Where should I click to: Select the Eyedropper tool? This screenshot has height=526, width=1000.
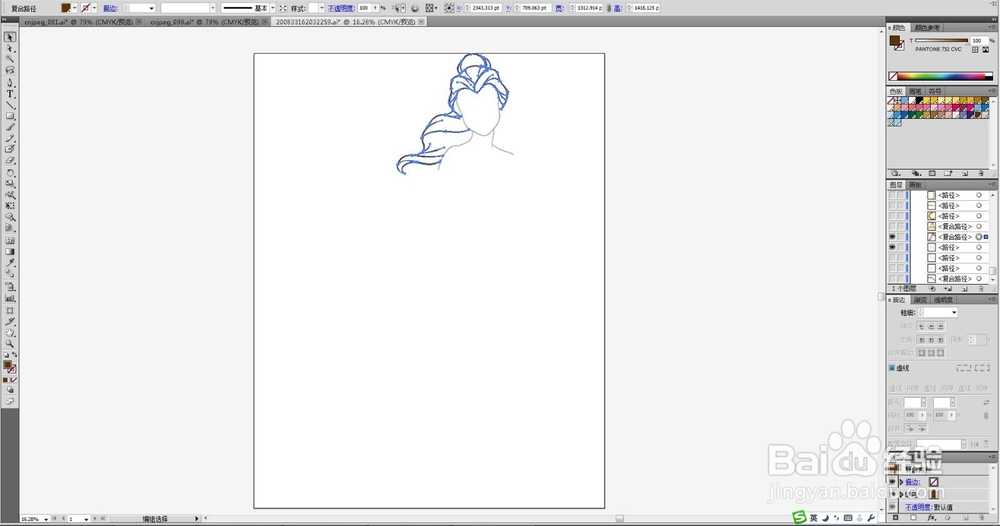(10, 263)
